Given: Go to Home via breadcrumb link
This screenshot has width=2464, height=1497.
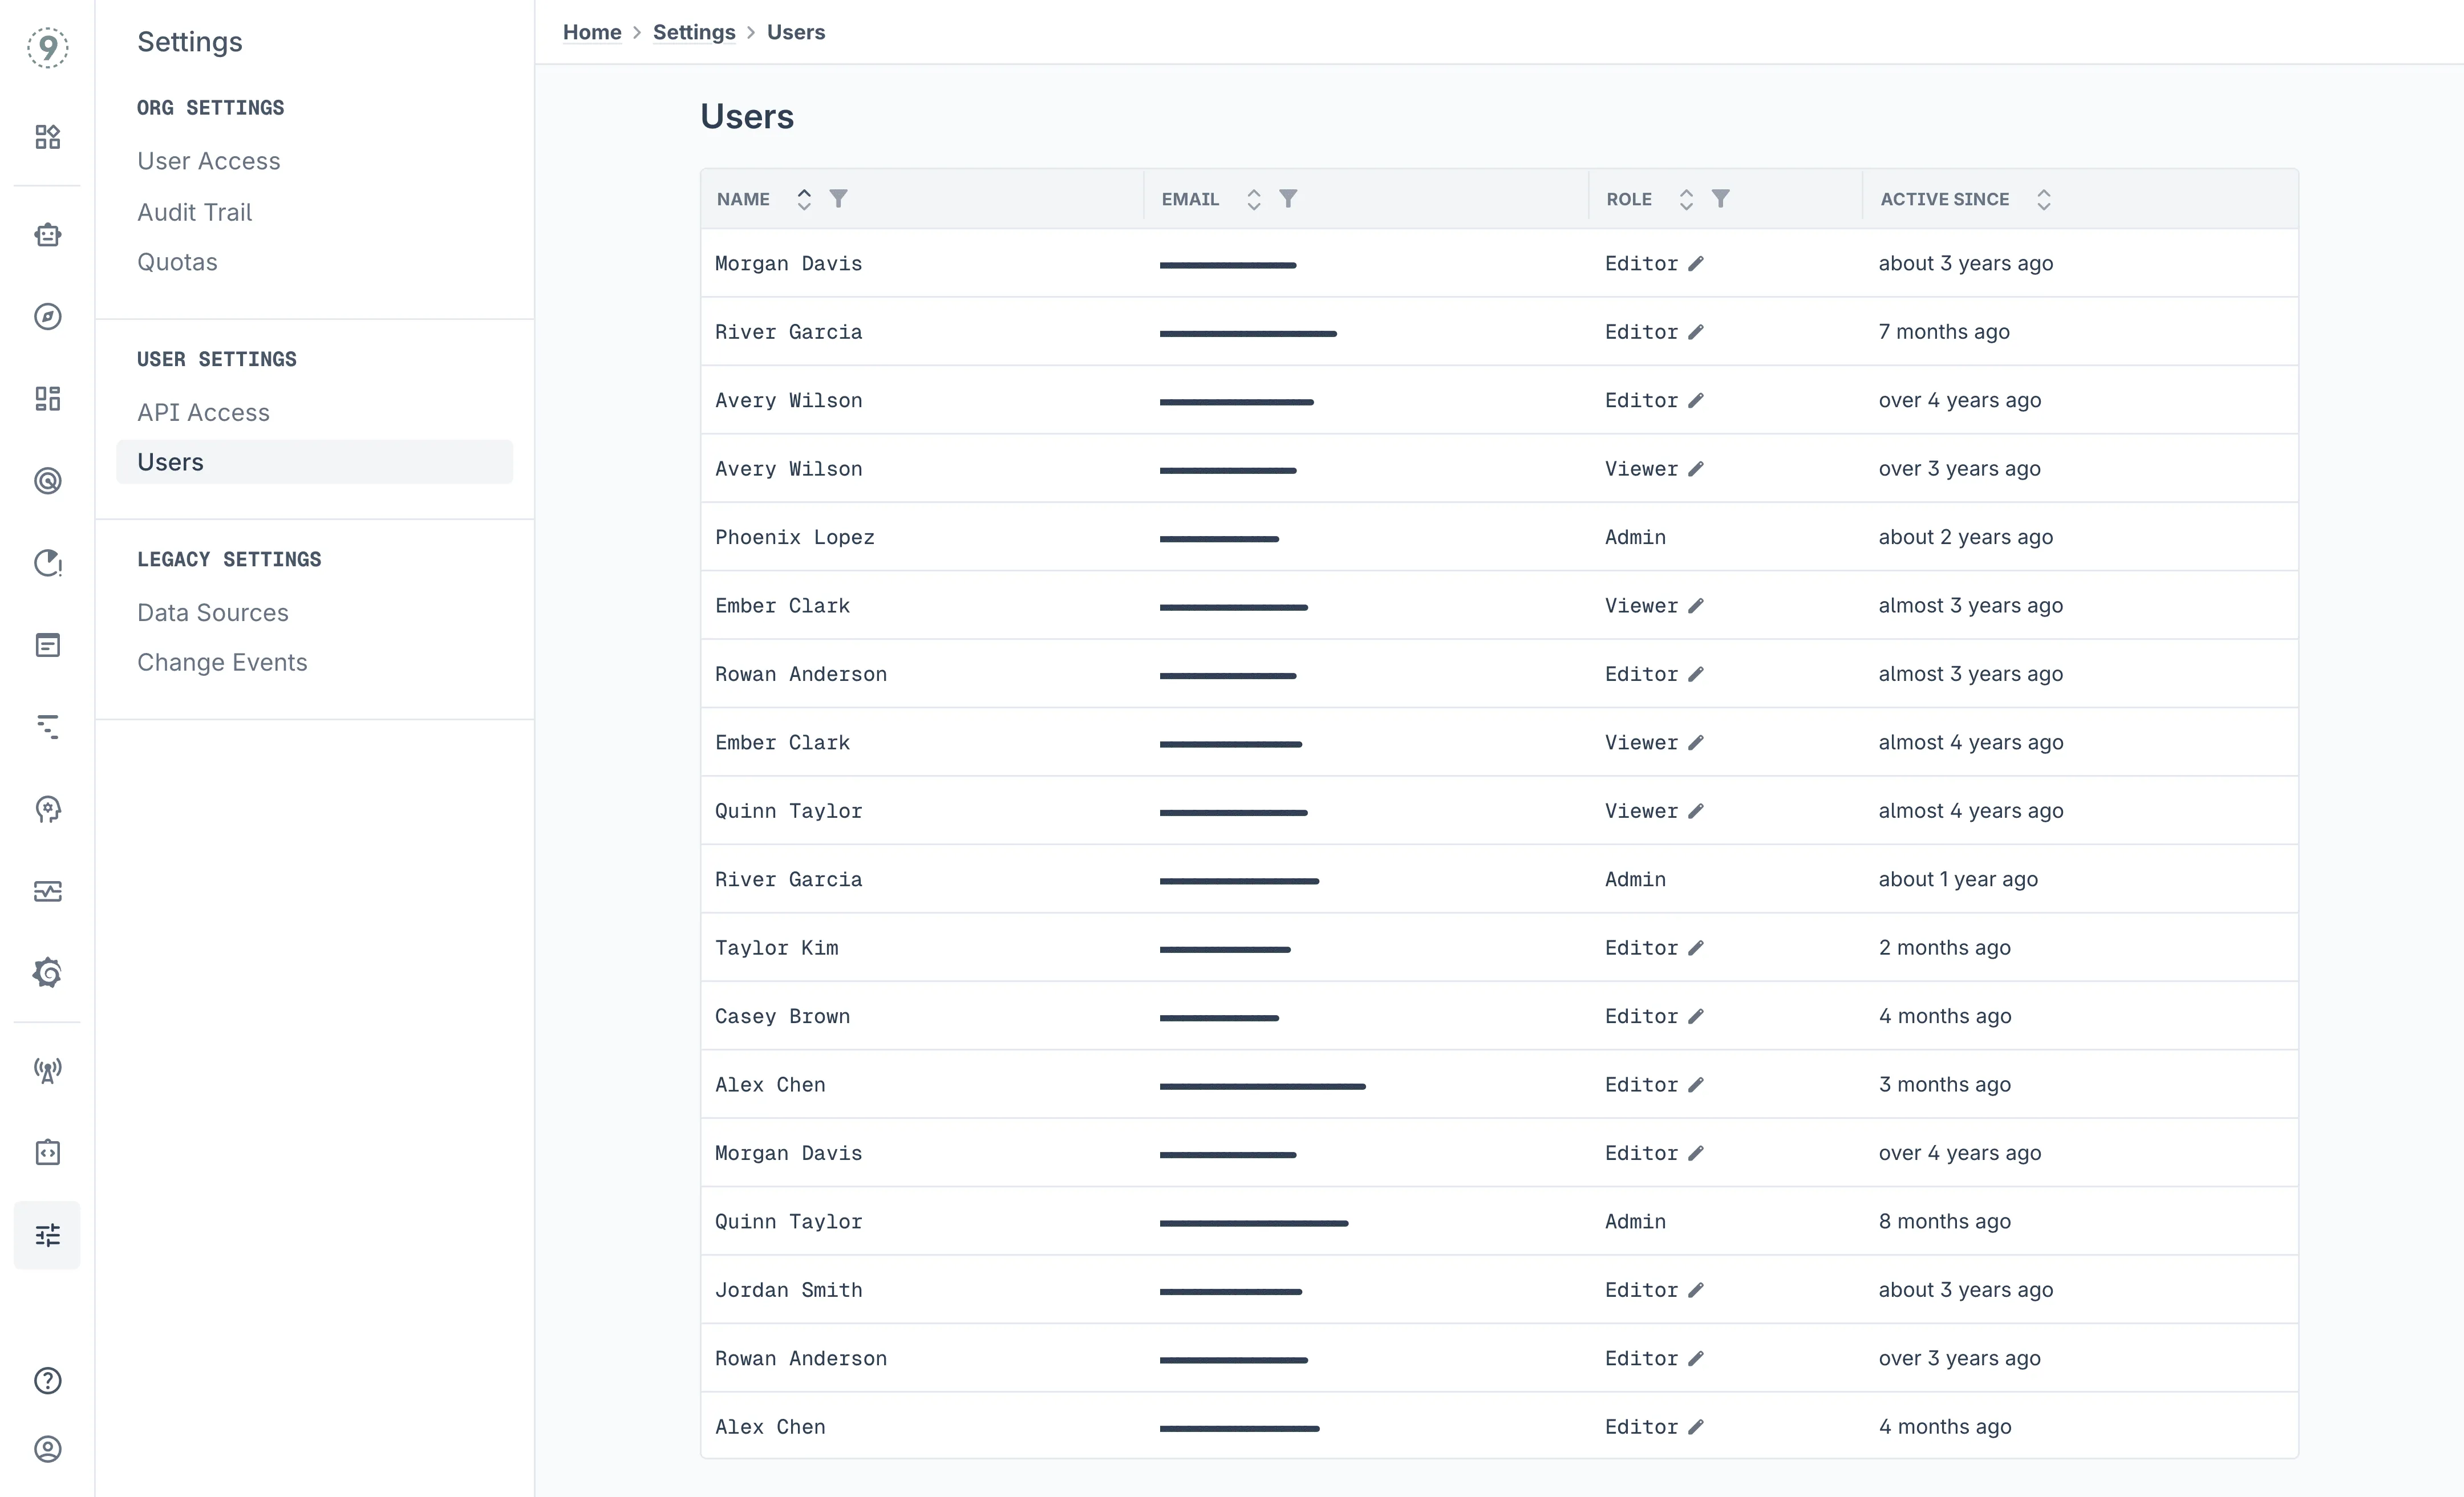Looking at the screenshot, I should point(592,32).
